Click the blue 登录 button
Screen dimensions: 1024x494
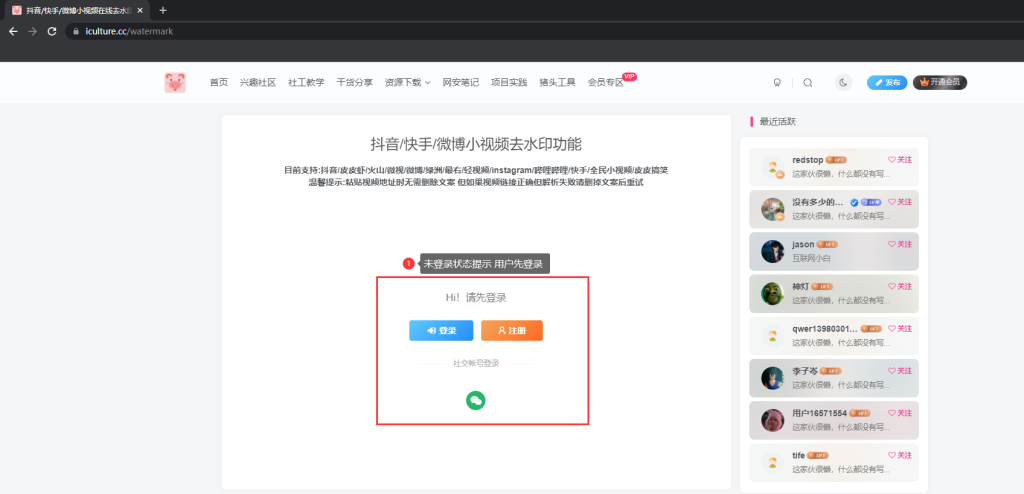[x=441, y=331]
